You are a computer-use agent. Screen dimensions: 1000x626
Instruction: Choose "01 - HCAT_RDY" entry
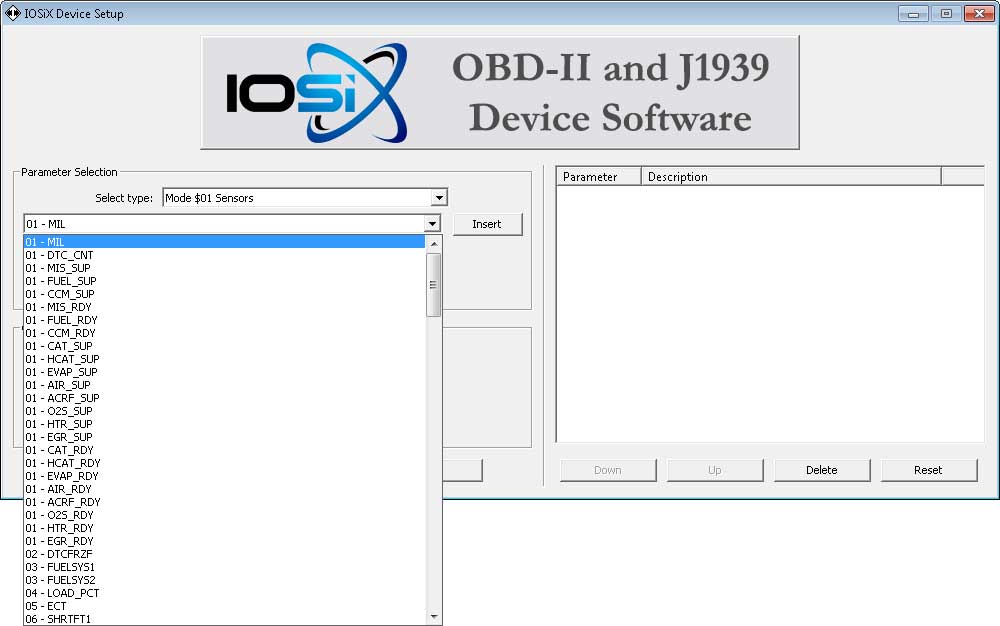[224, 463]
